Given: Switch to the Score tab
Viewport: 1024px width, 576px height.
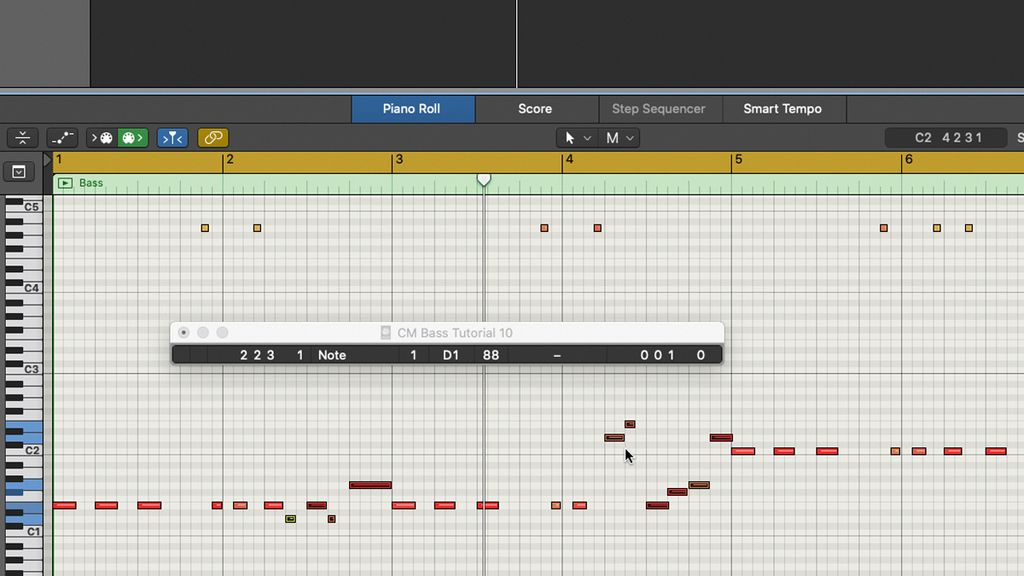Looking at the screenshot, I should pos(535,109).
